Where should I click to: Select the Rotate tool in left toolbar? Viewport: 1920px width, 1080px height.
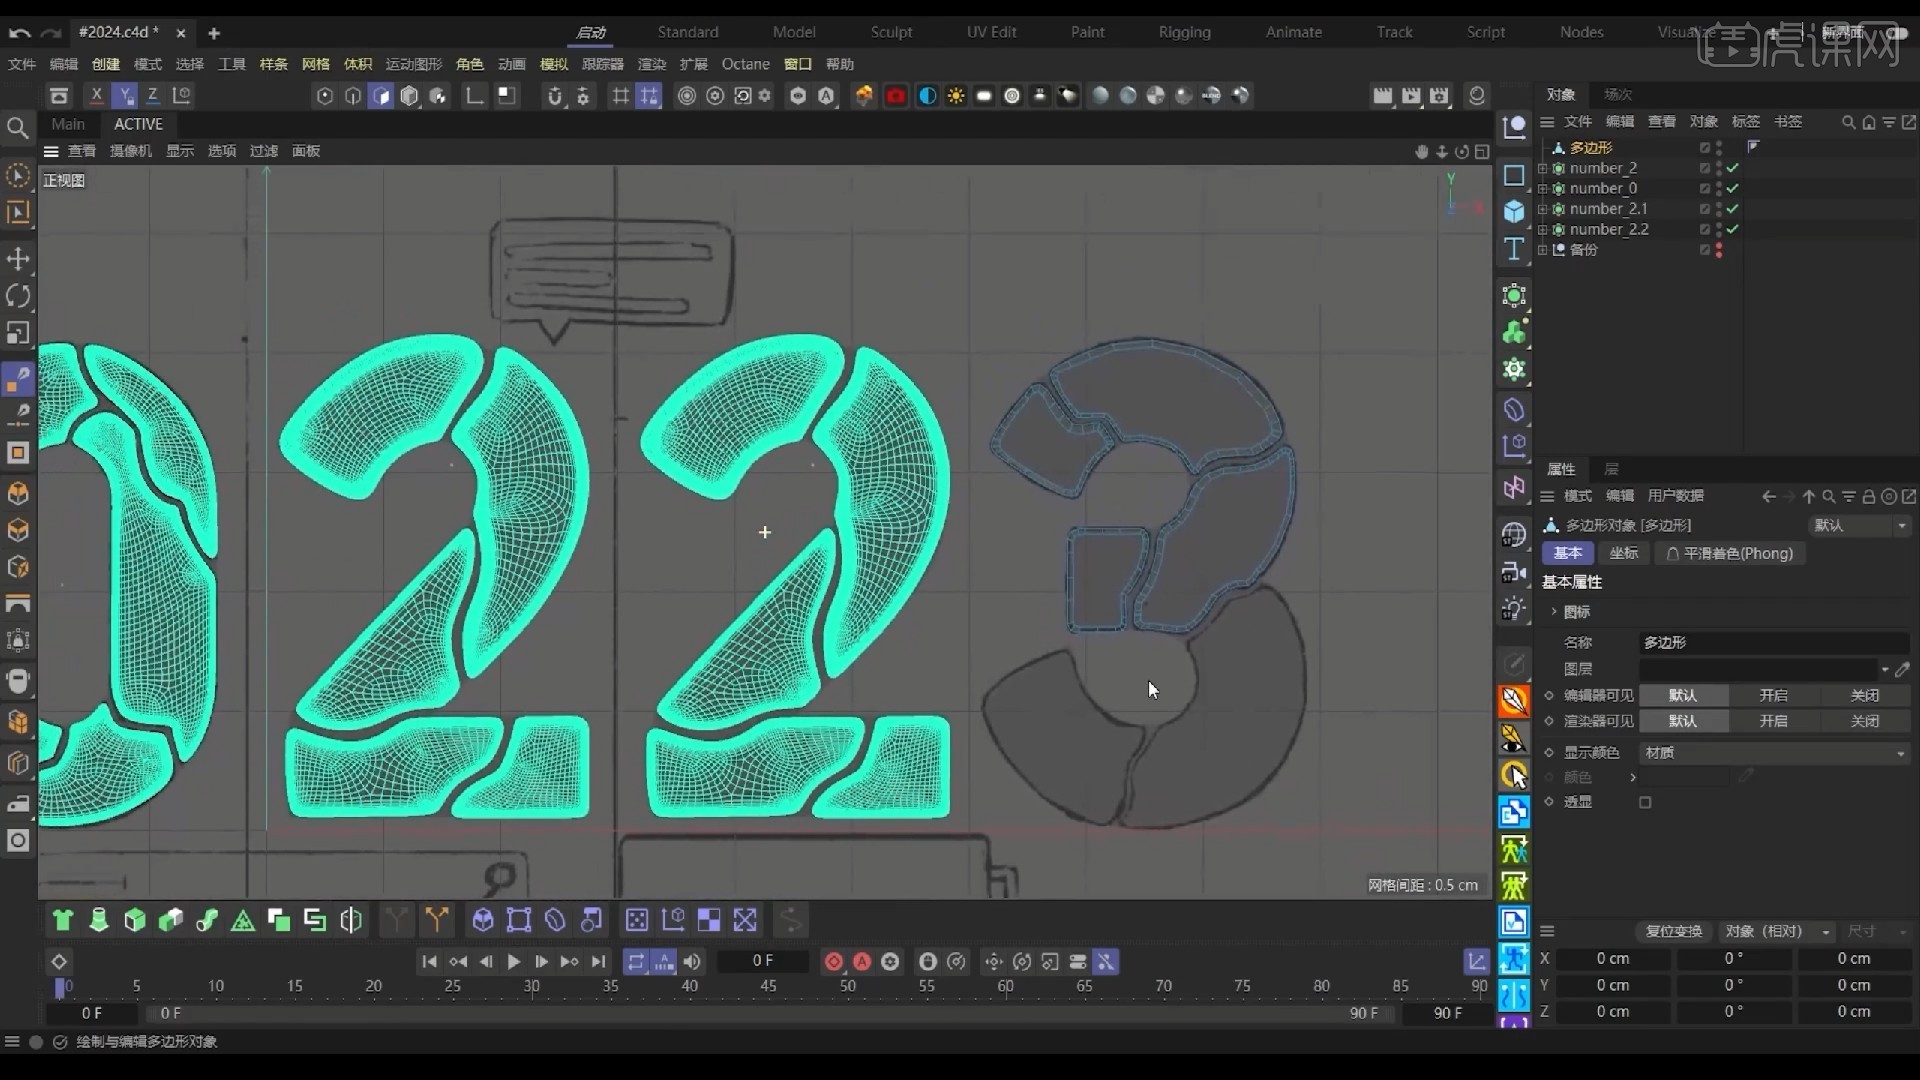click(18, 296)
